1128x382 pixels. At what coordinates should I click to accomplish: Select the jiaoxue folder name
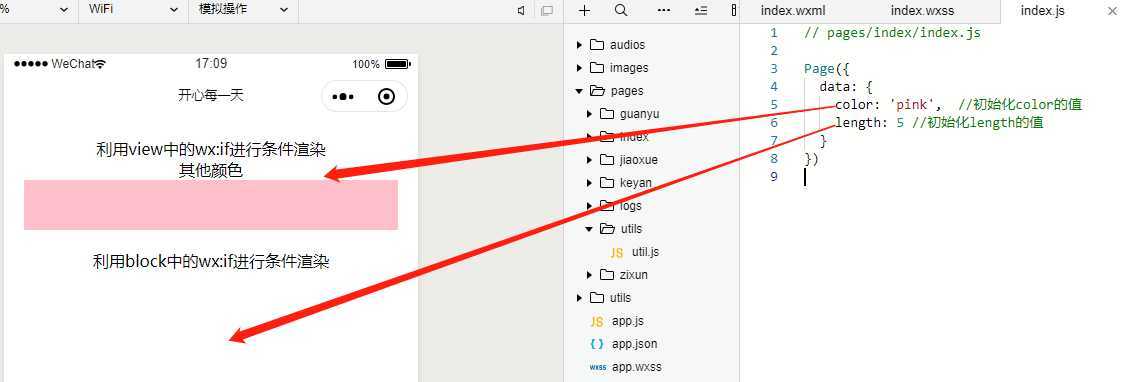pyautogui.click(x=639, y=160)
